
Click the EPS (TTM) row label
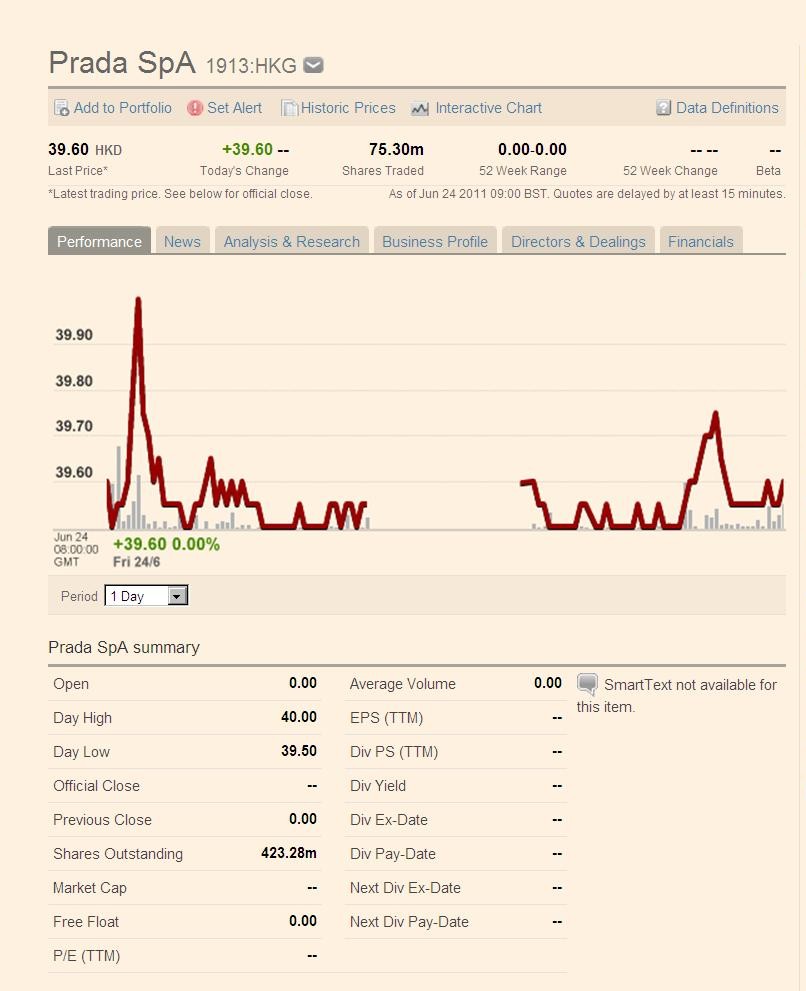coord(386,718)
